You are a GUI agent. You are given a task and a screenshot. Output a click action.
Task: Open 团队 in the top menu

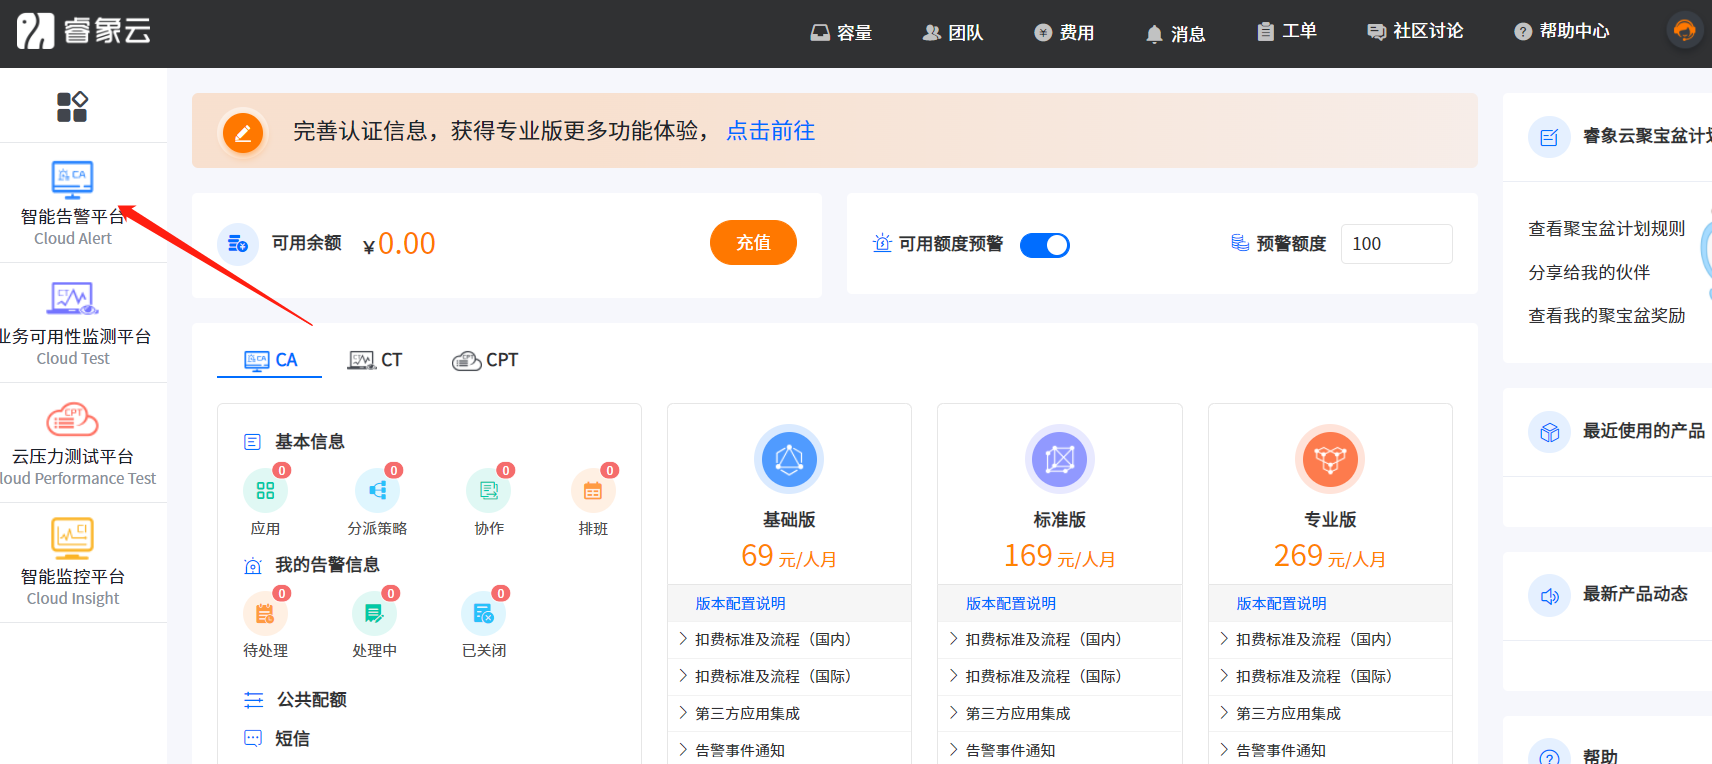tap(953, 33)
